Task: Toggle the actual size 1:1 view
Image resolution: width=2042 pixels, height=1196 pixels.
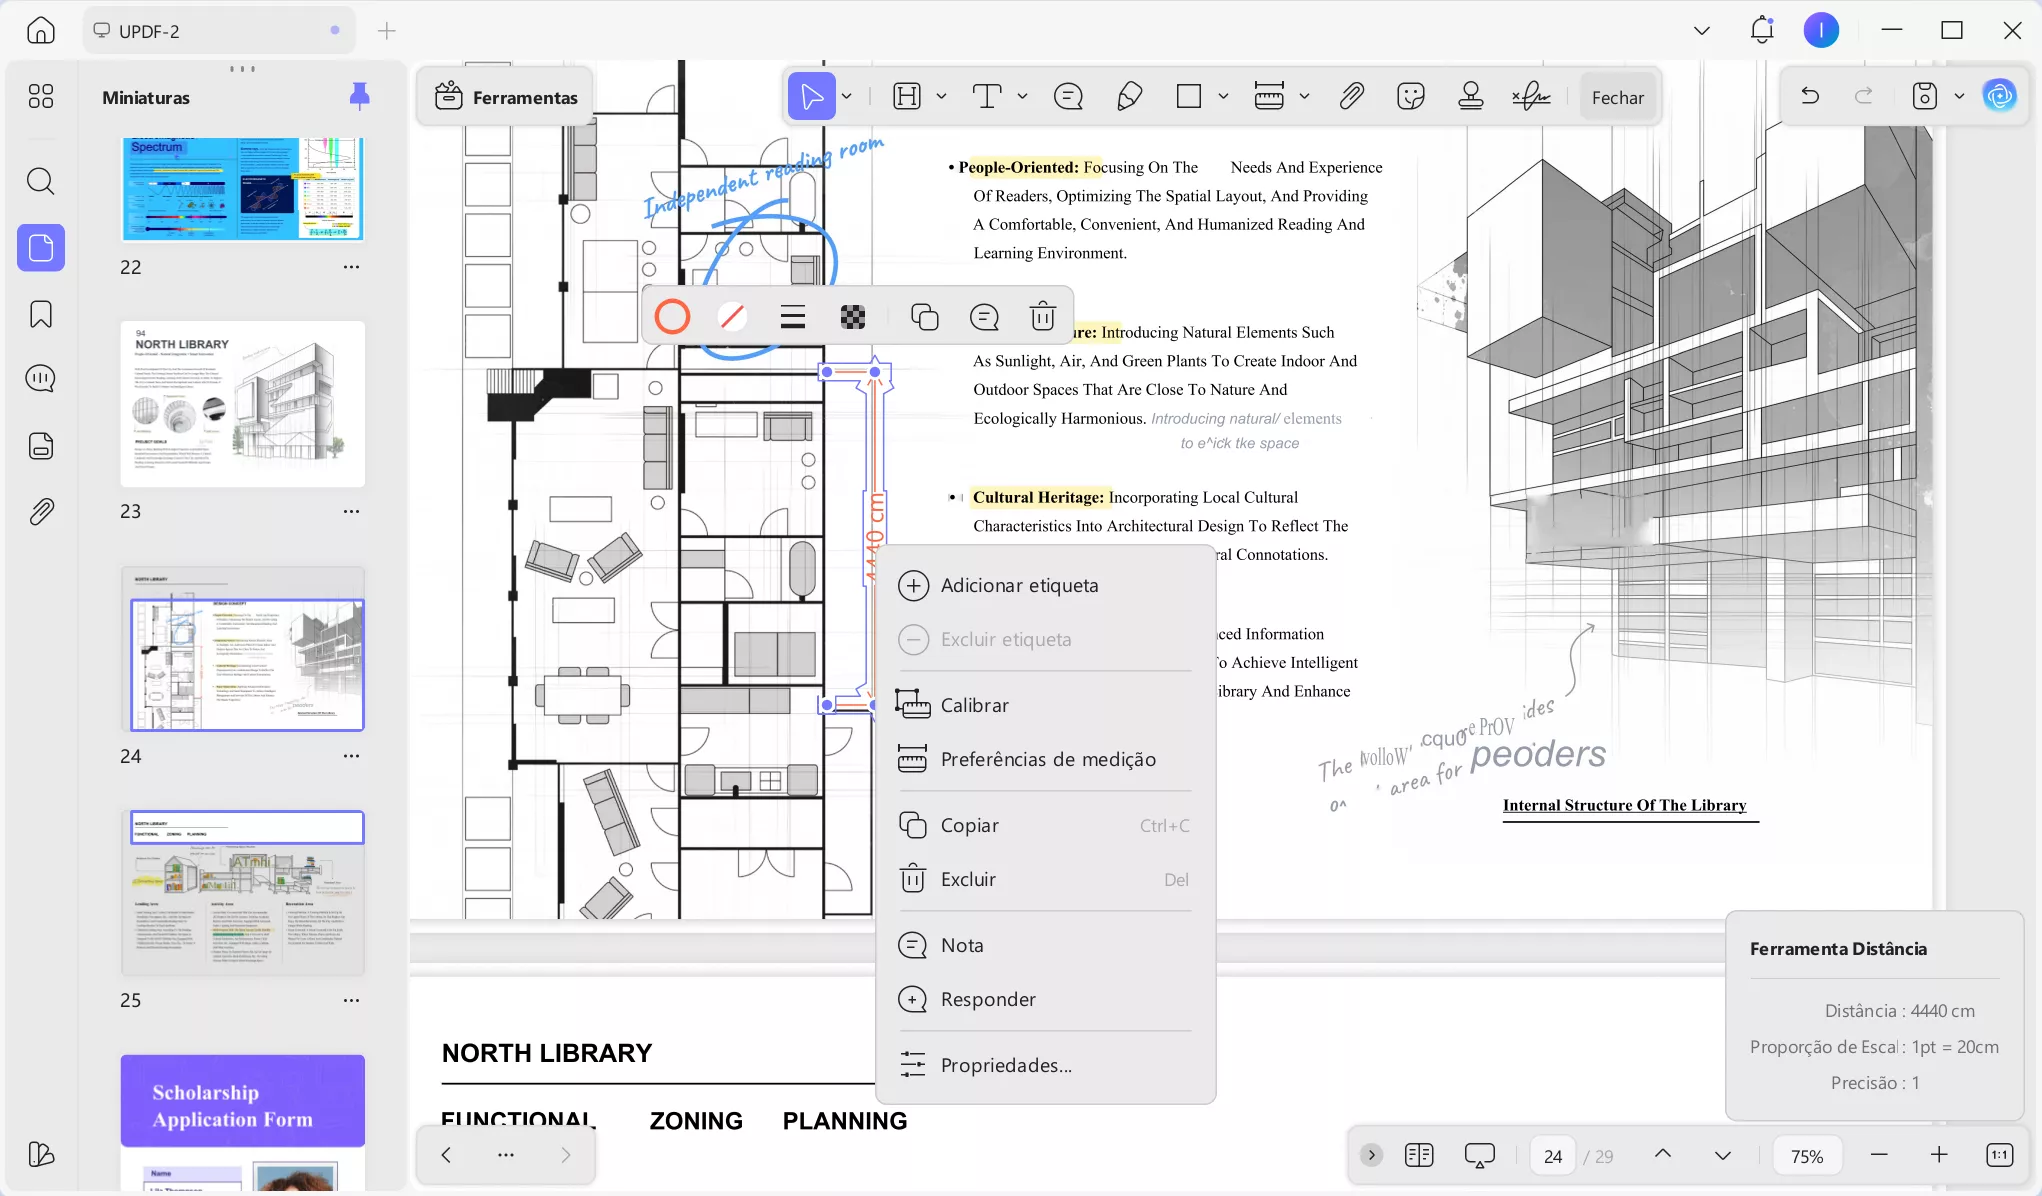Action: (1998, 1155)
